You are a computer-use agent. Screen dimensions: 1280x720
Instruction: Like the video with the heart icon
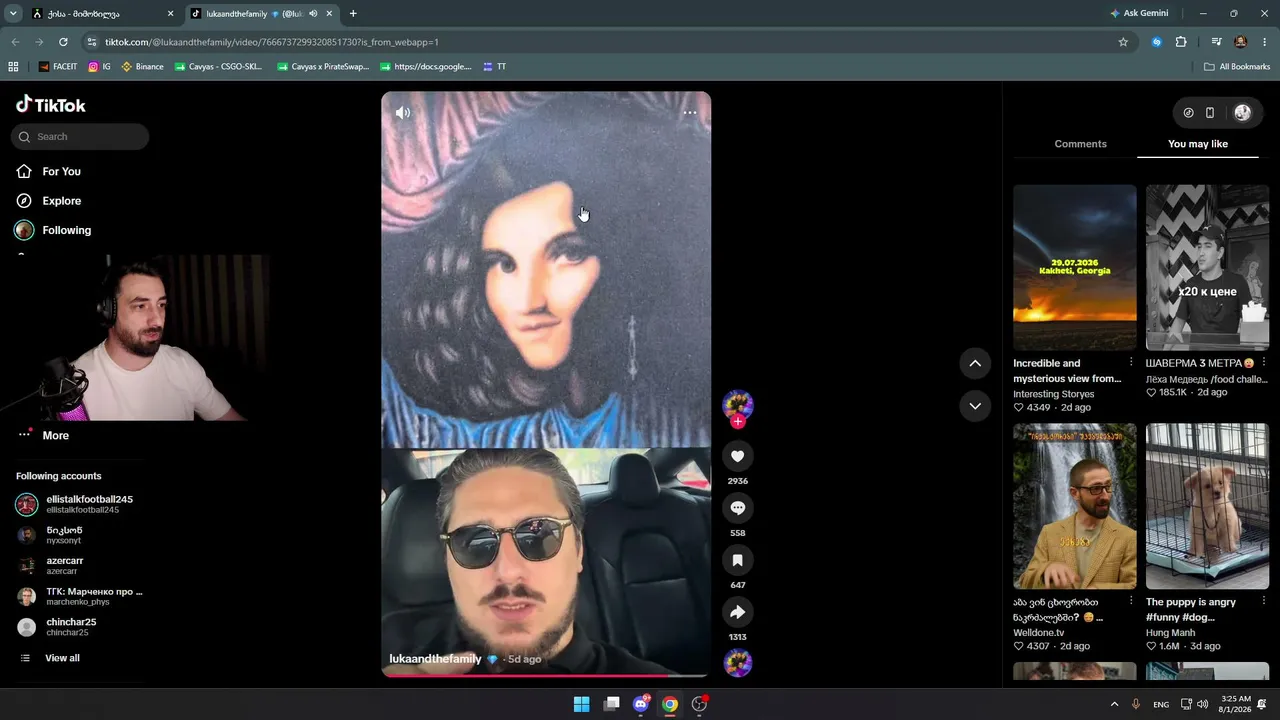tap(738, 456)
